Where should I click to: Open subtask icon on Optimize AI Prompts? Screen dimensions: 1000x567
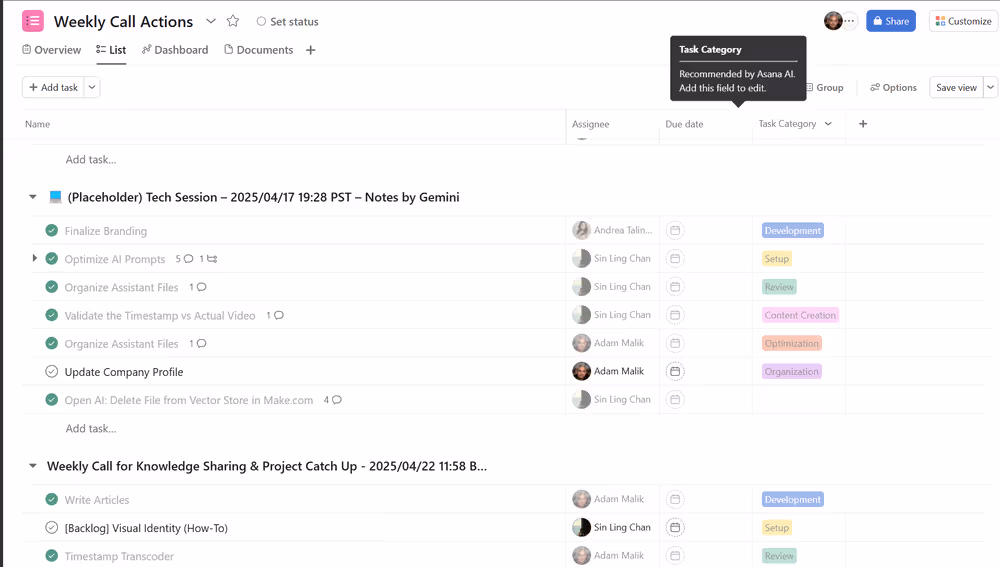click(209, 259)
